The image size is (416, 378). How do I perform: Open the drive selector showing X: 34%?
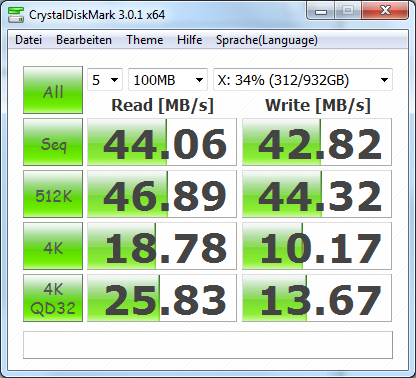pos(303,80)
